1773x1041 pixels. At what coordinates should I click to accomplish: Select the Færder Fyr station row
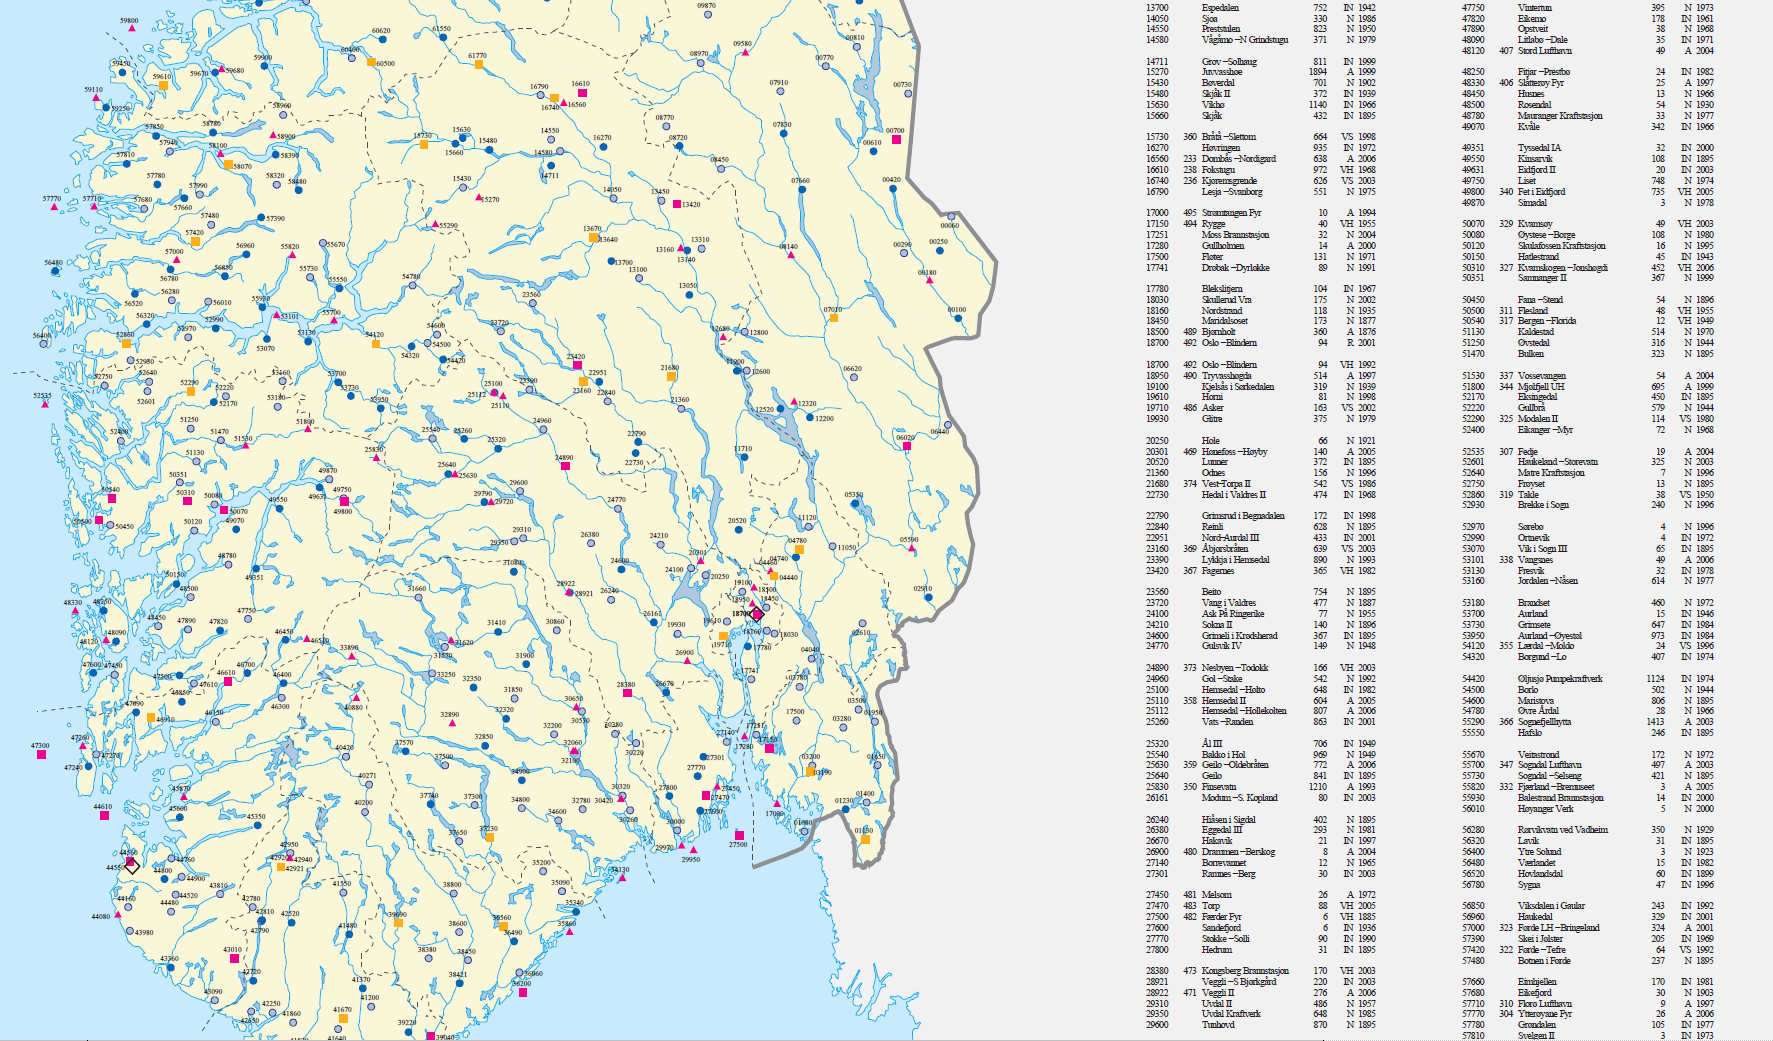[x=1261, y=917]
